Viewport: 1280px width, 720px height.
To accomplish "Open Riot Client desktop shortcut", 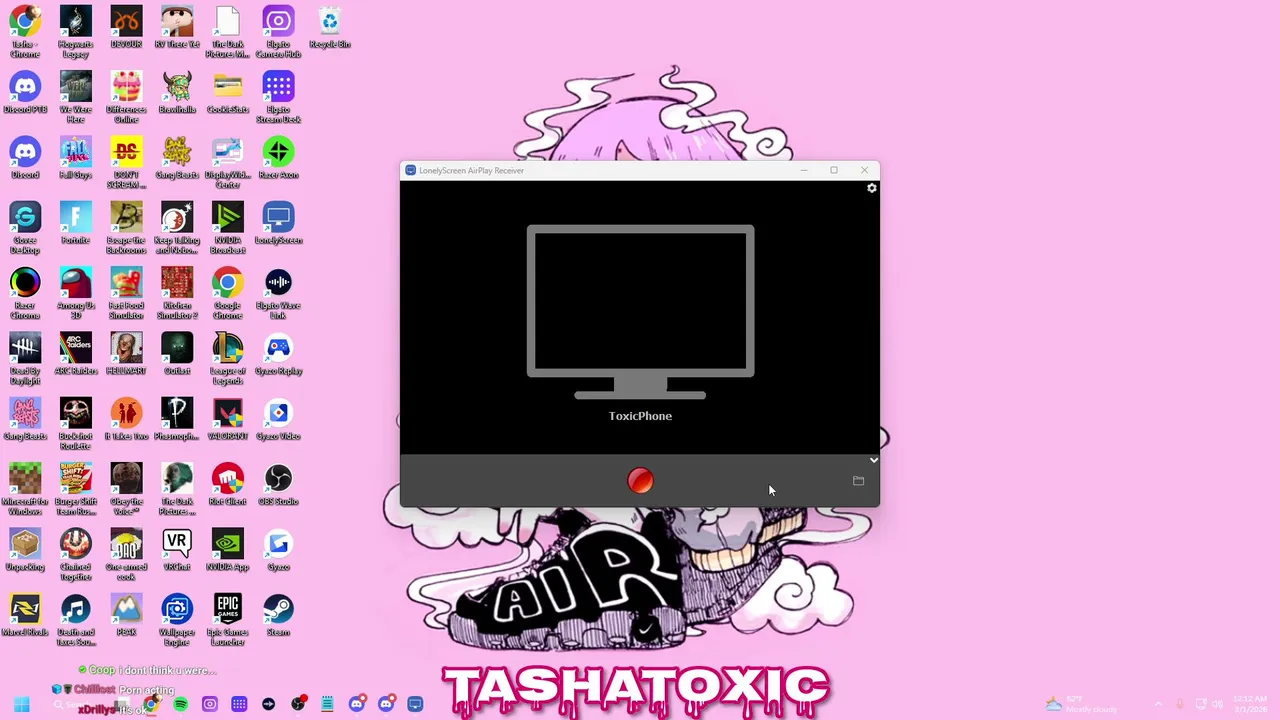I will (x=228, y=485).
